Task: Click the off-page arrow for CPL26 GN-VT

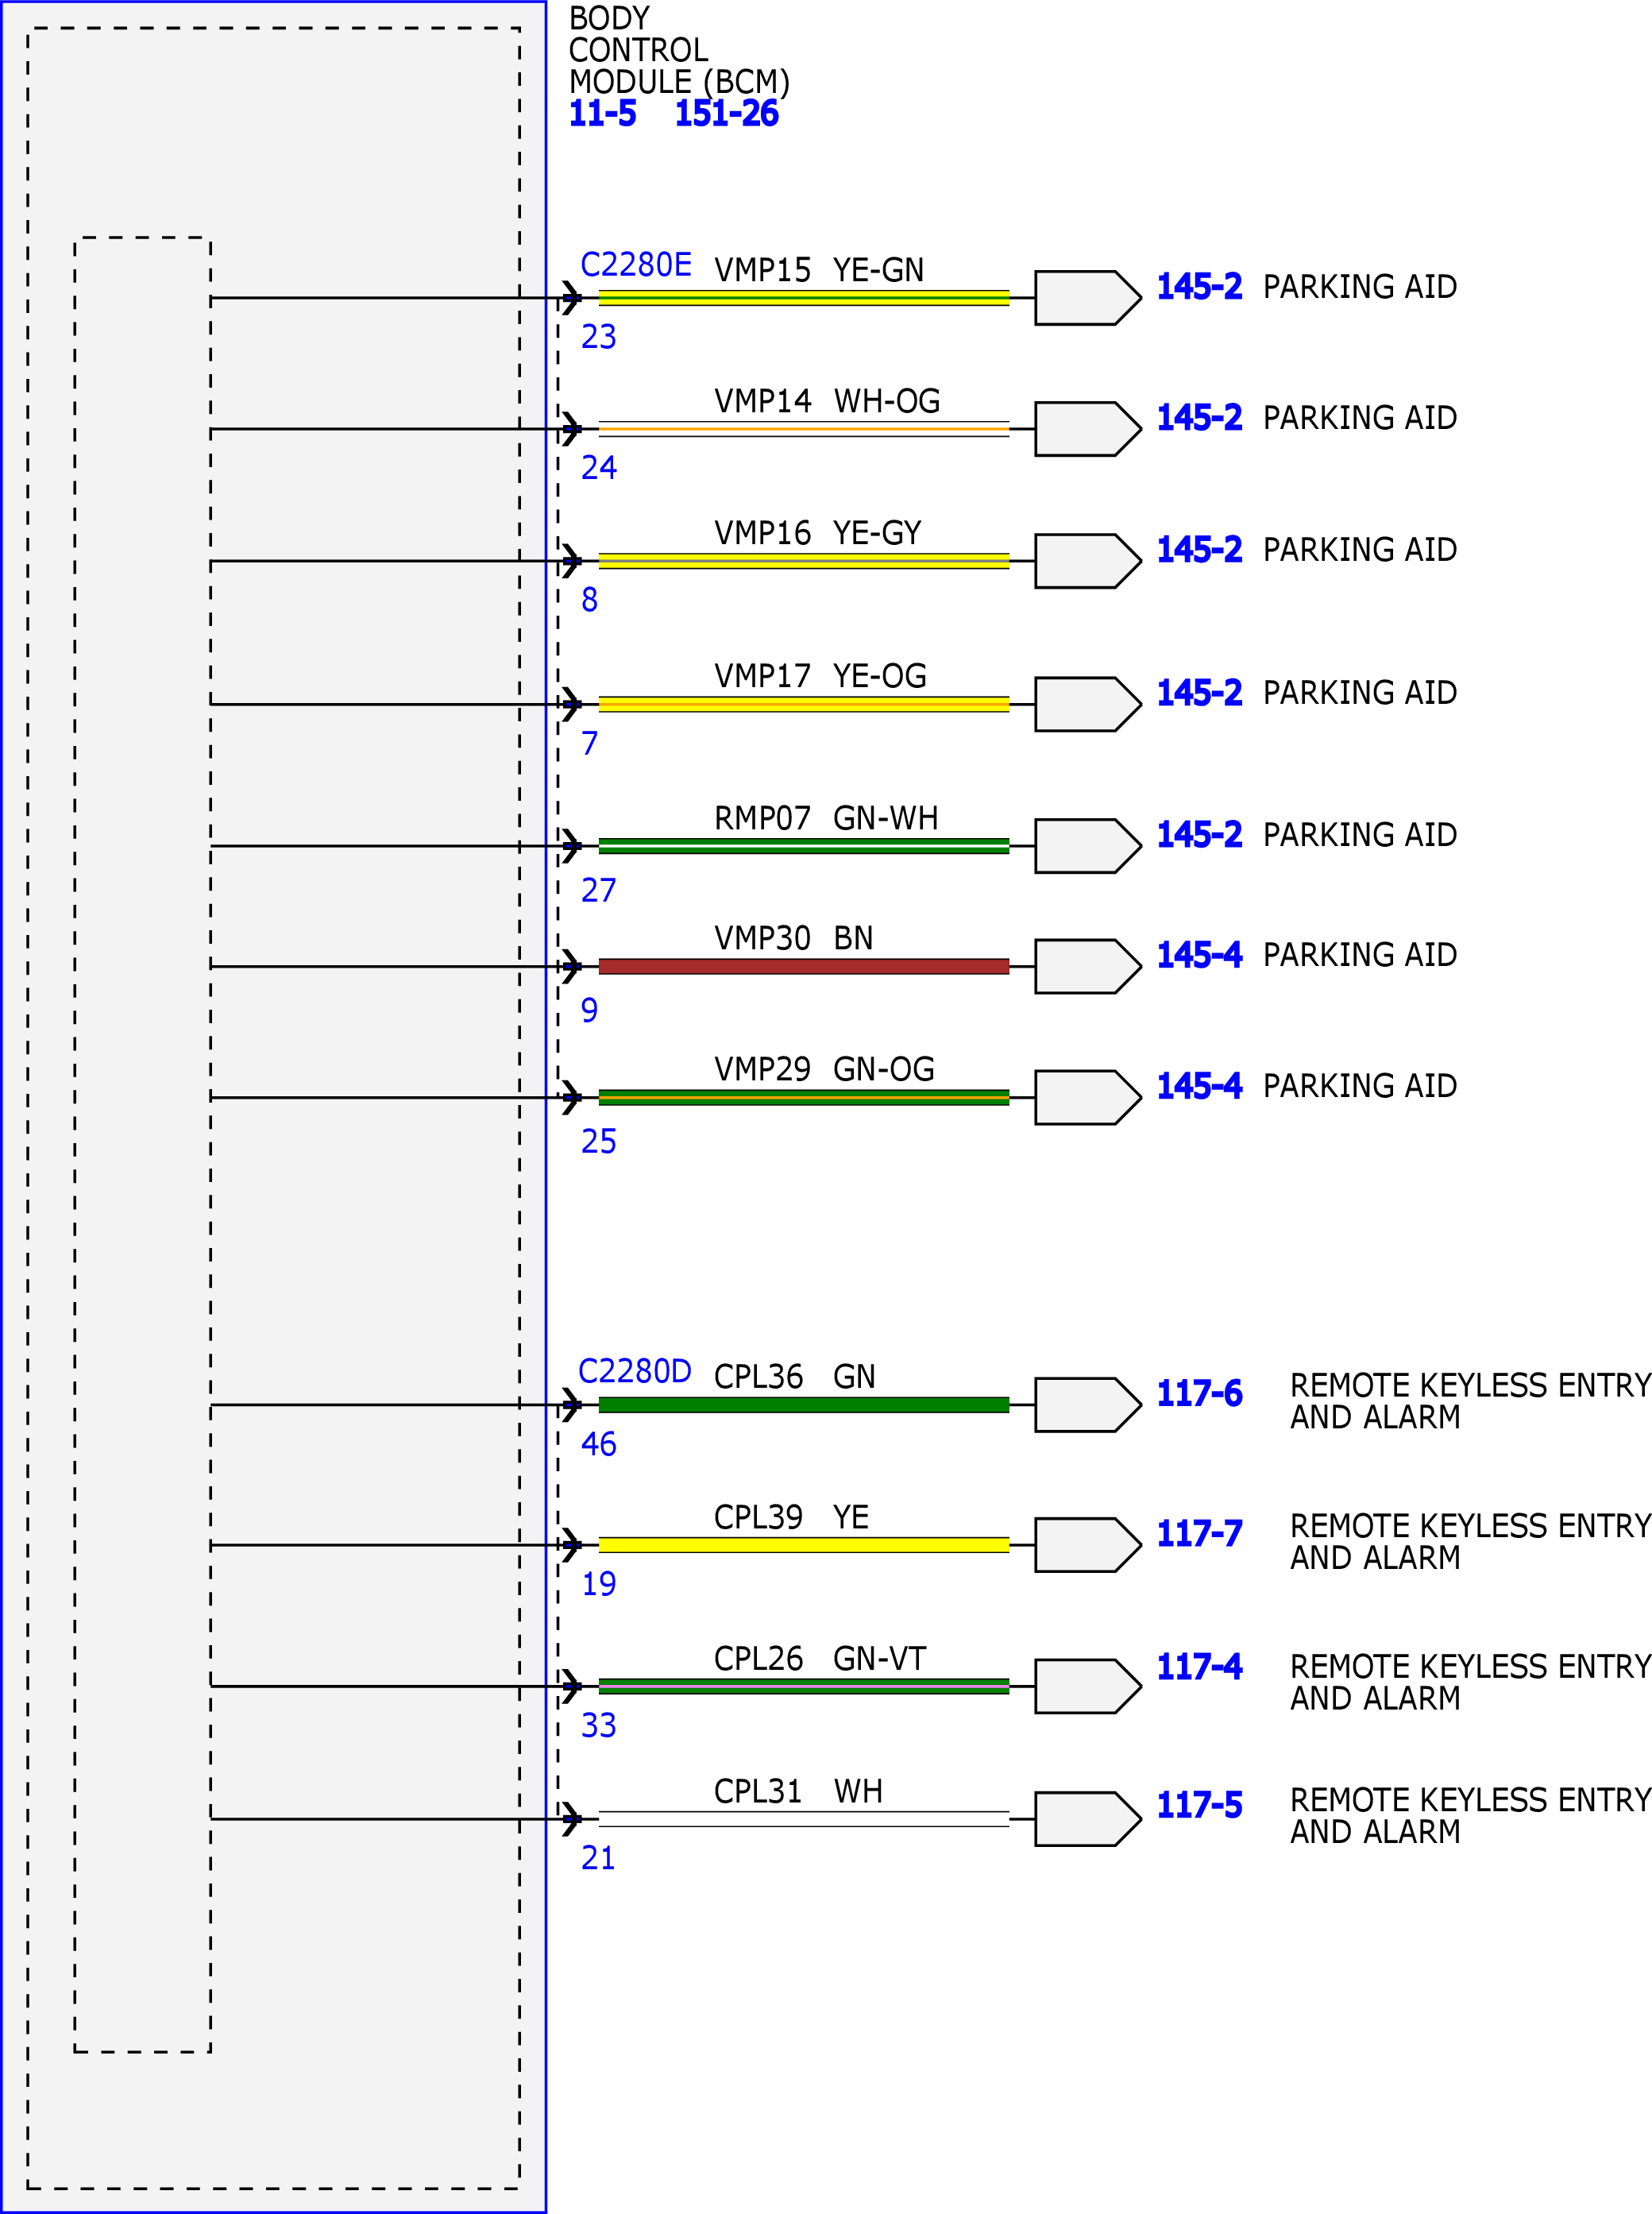Action: coord(1087,1686)
